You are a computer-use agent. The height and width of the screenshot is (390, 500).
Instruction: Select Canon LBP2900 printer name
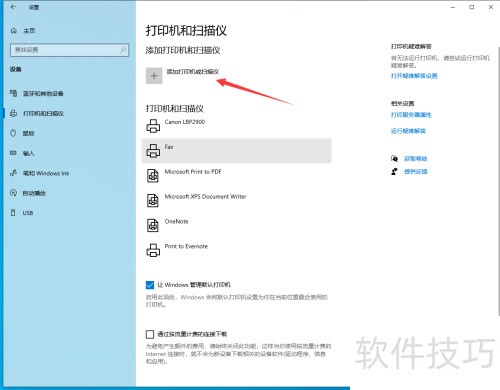[x=185, y=122]
